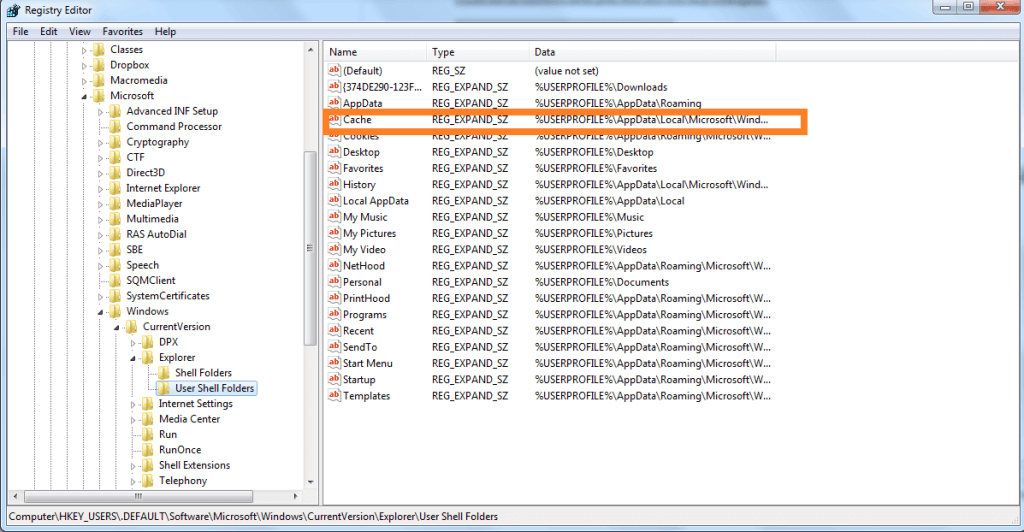Screen dimensions: 1024x532
Task: Select the RunOnce key
Action: click(x=180, y=450)
